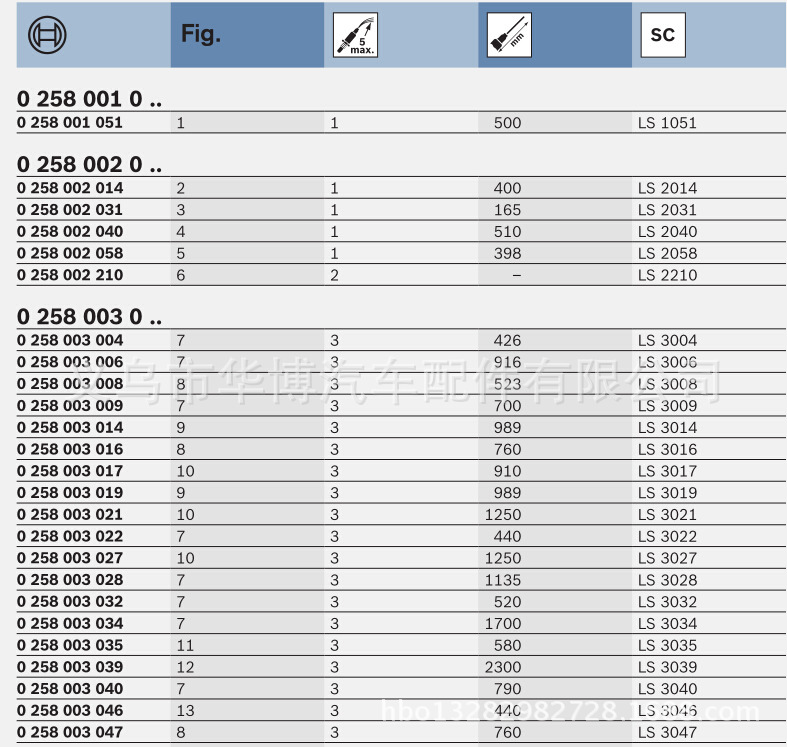Click short code 'LS 3022'
This screenshot has width=787, height=747.
click(x=667, y=537)
